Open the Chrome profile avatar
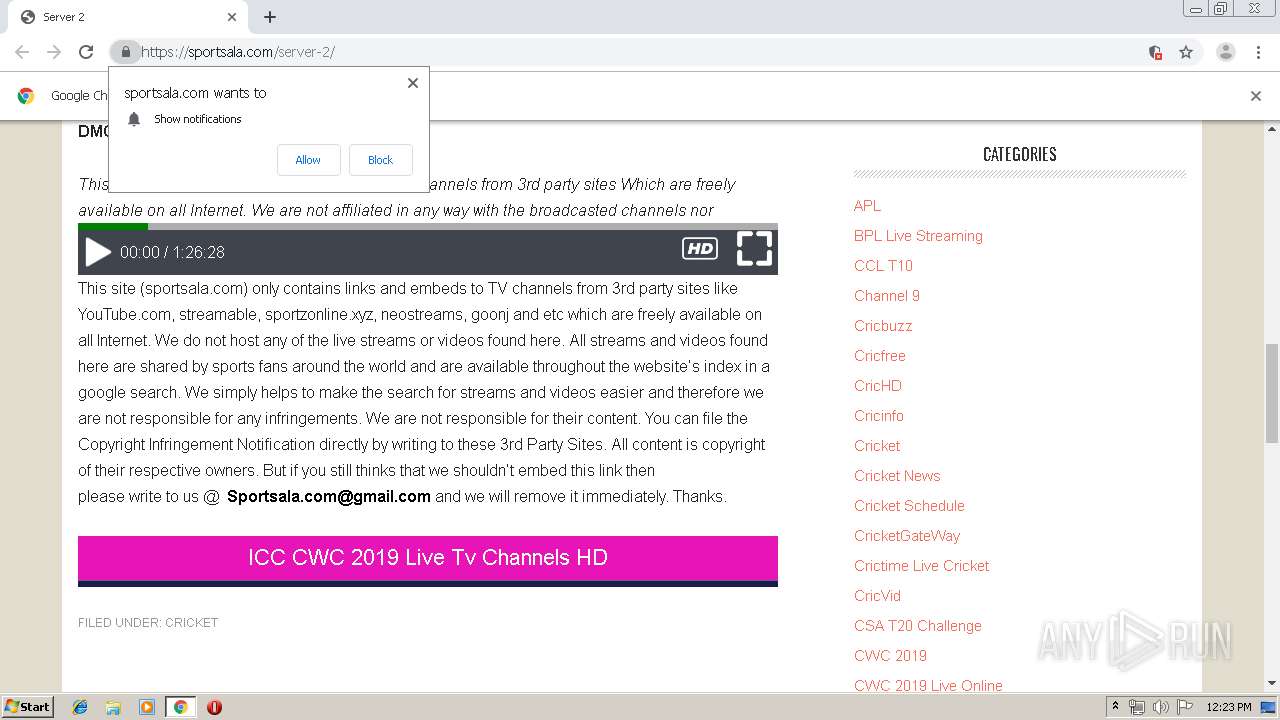The image size is (1280, 720). click(x=1226, y=52)
